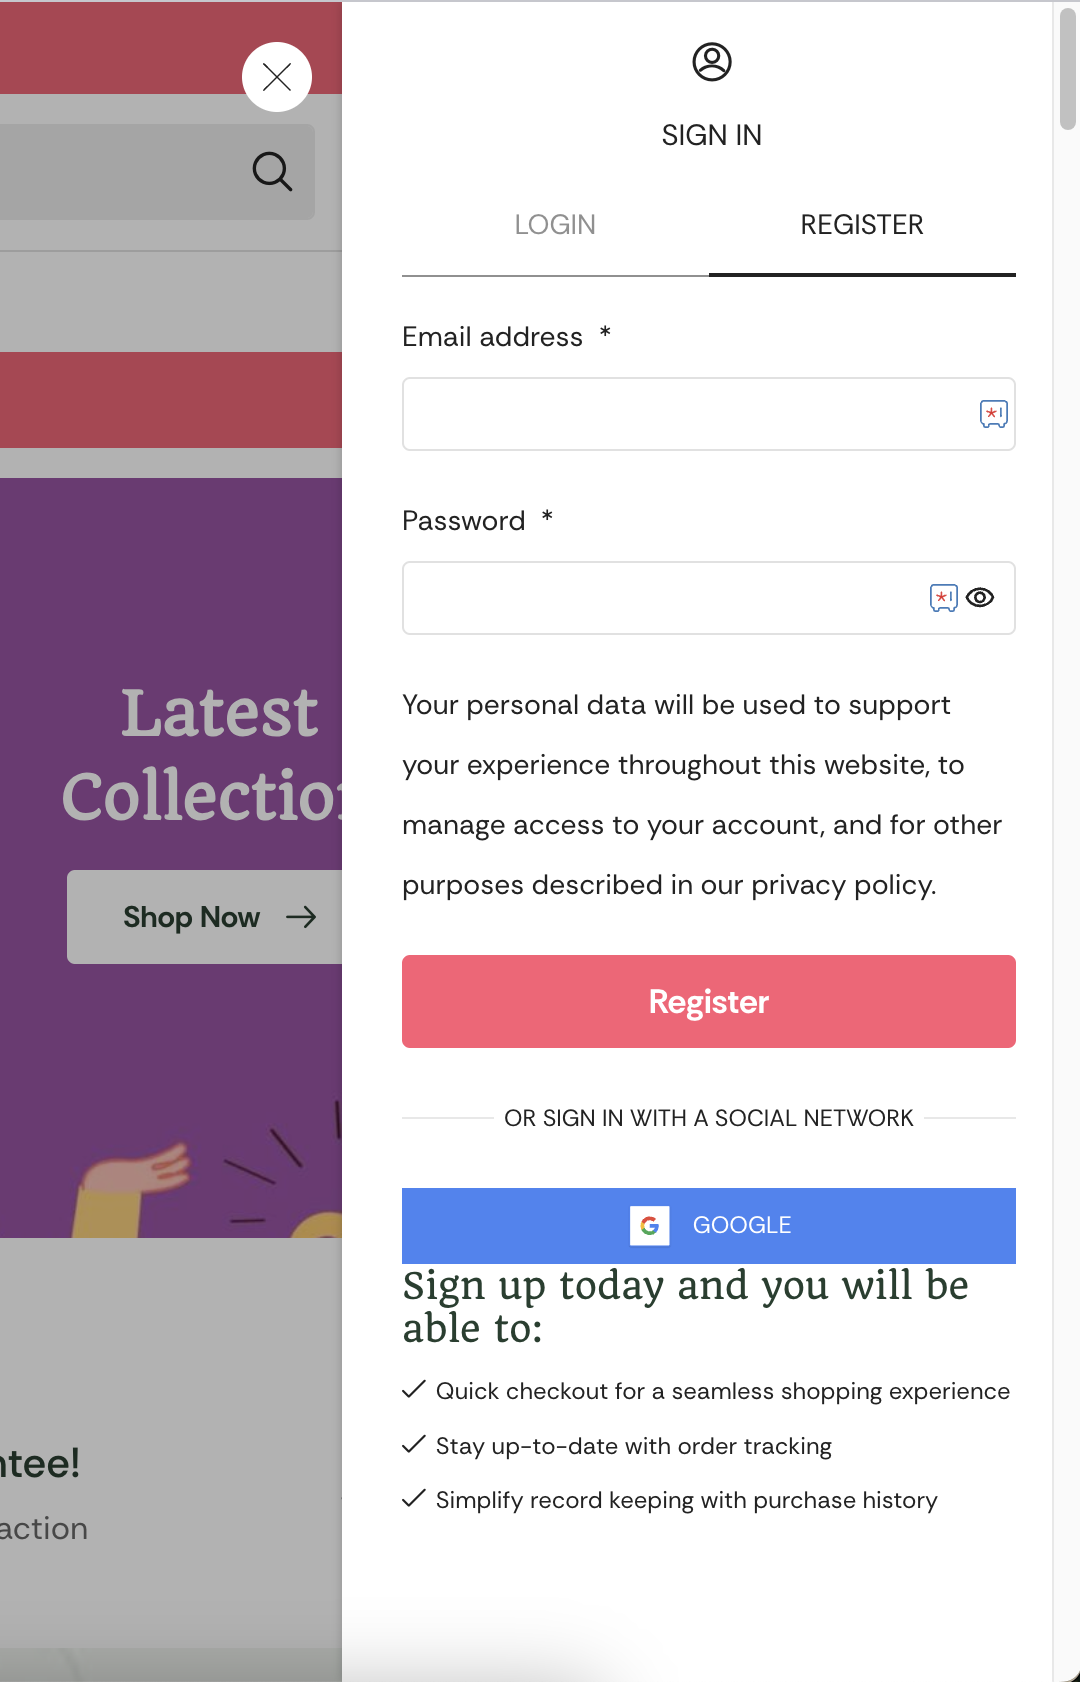
Task: Click the user account icon above SIGN IN
Action: click(712, 62)
